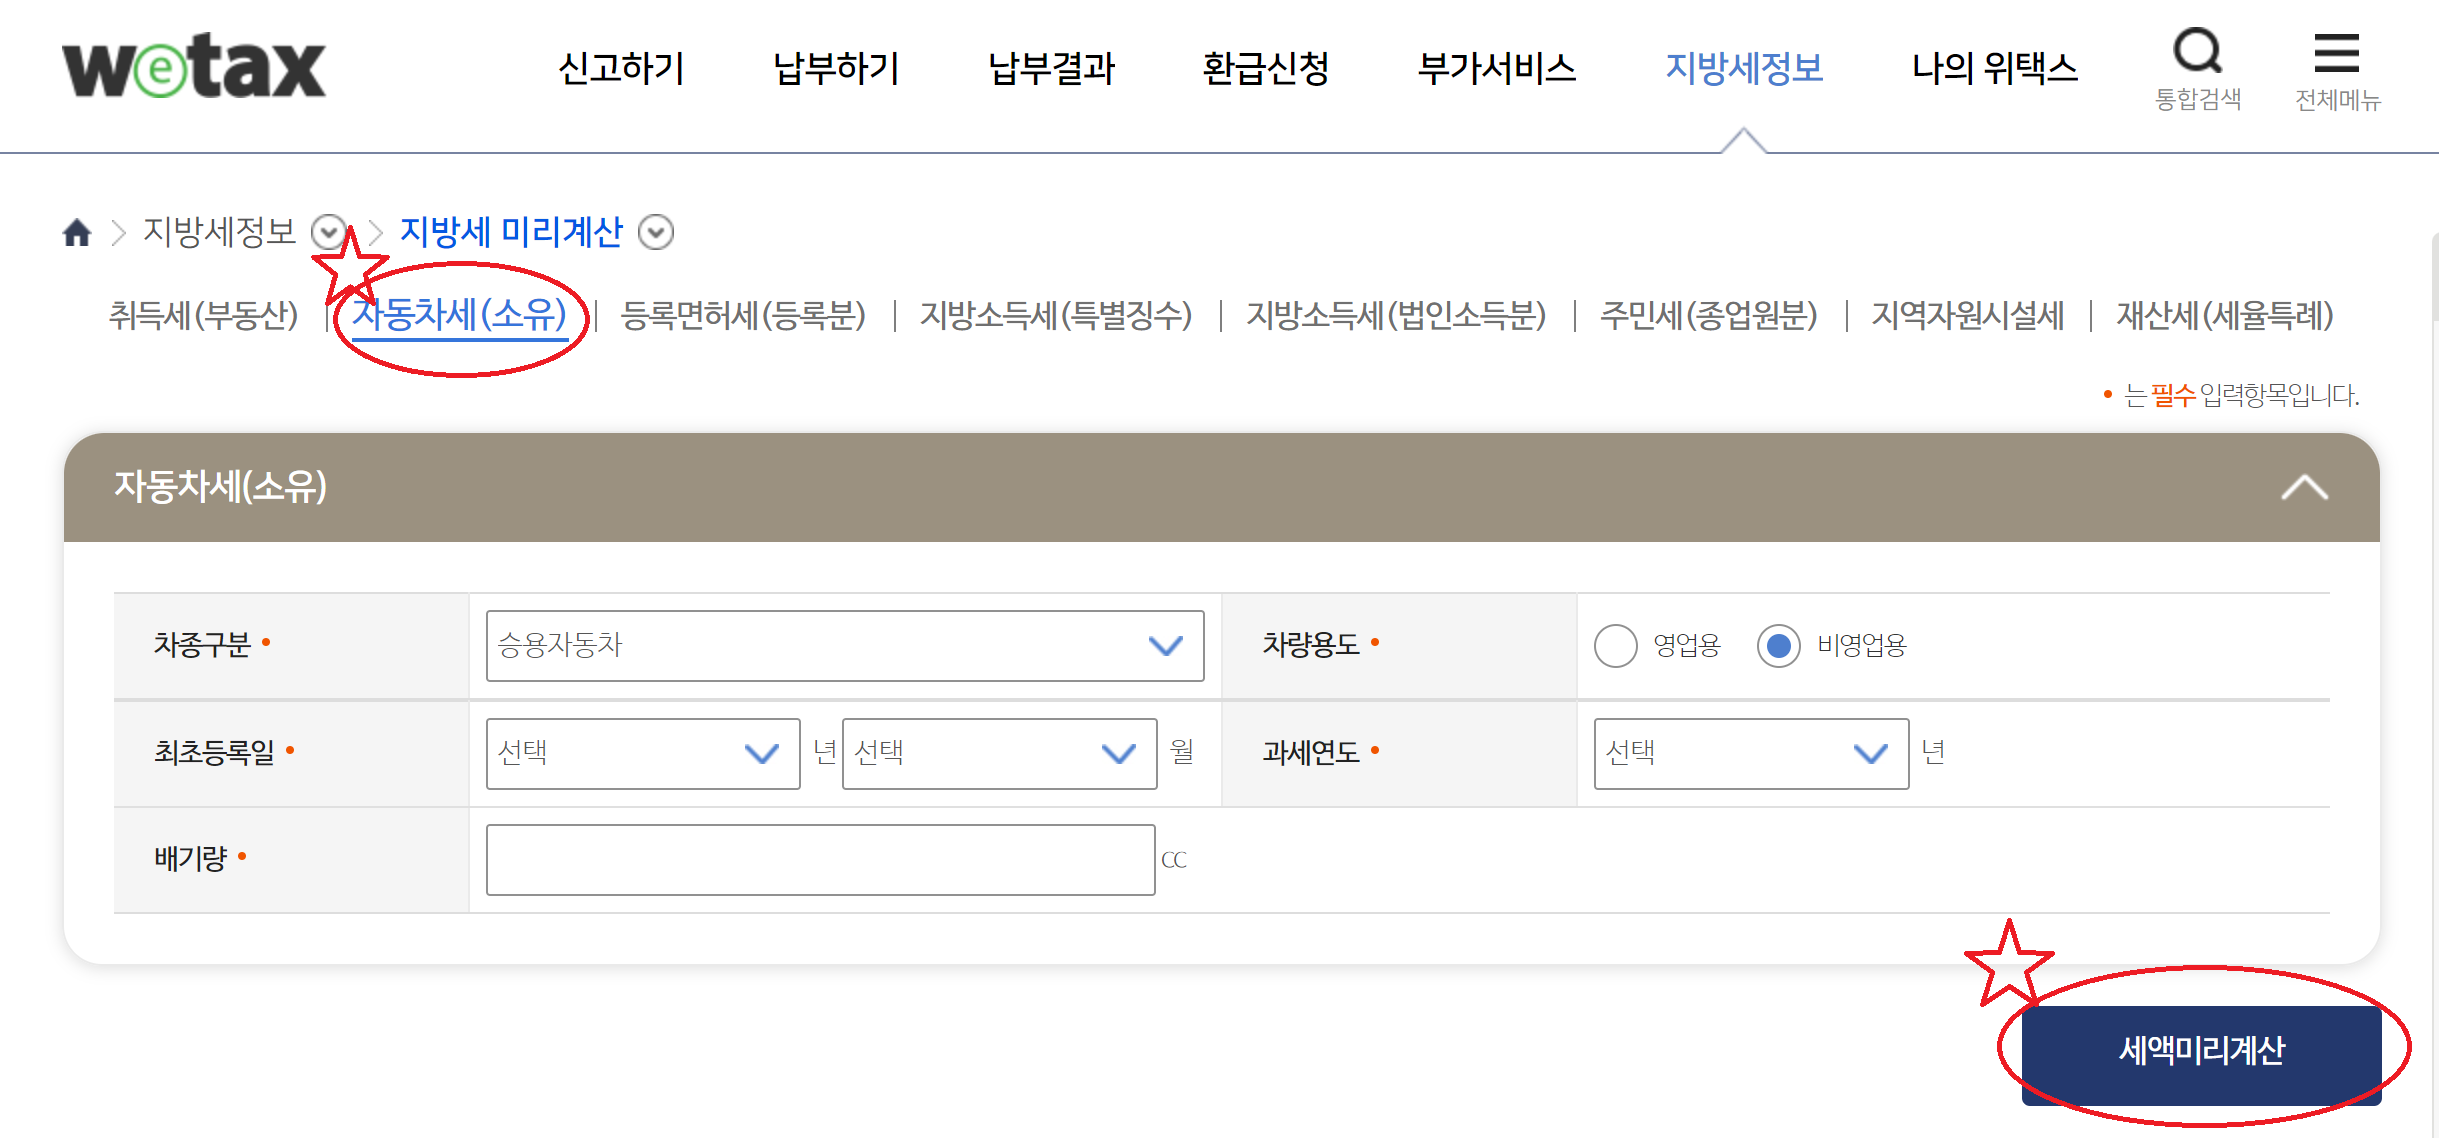Open the 최초등록일 year dropdown

[x=643, y=754]
